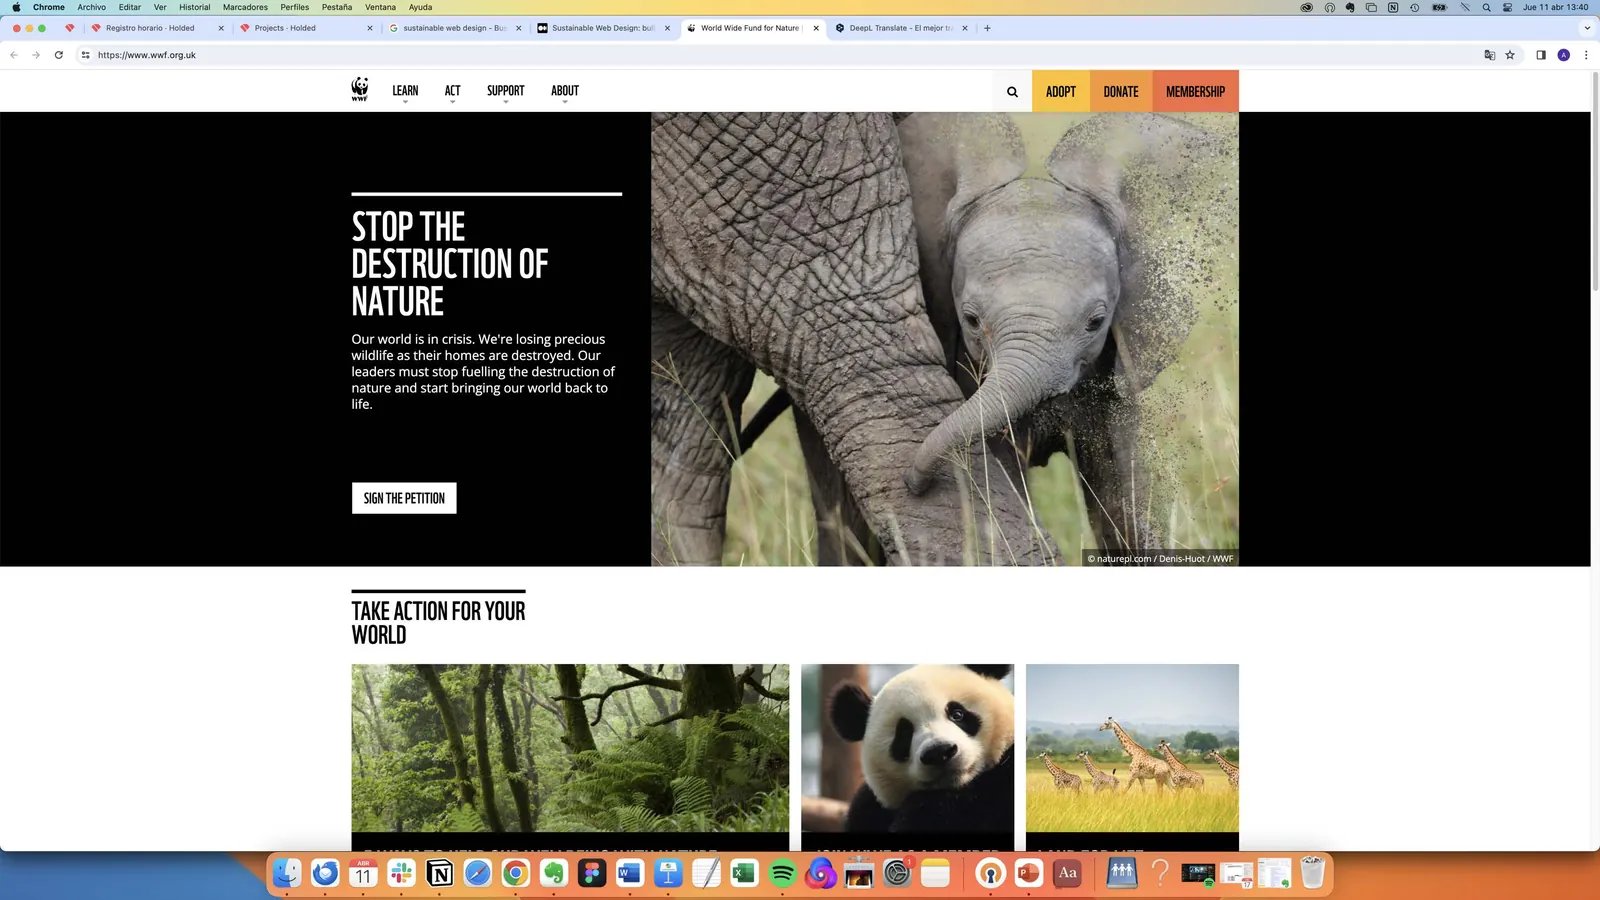Click the menu bar date and time
1600x900 pixels.
coord(1555,7)
